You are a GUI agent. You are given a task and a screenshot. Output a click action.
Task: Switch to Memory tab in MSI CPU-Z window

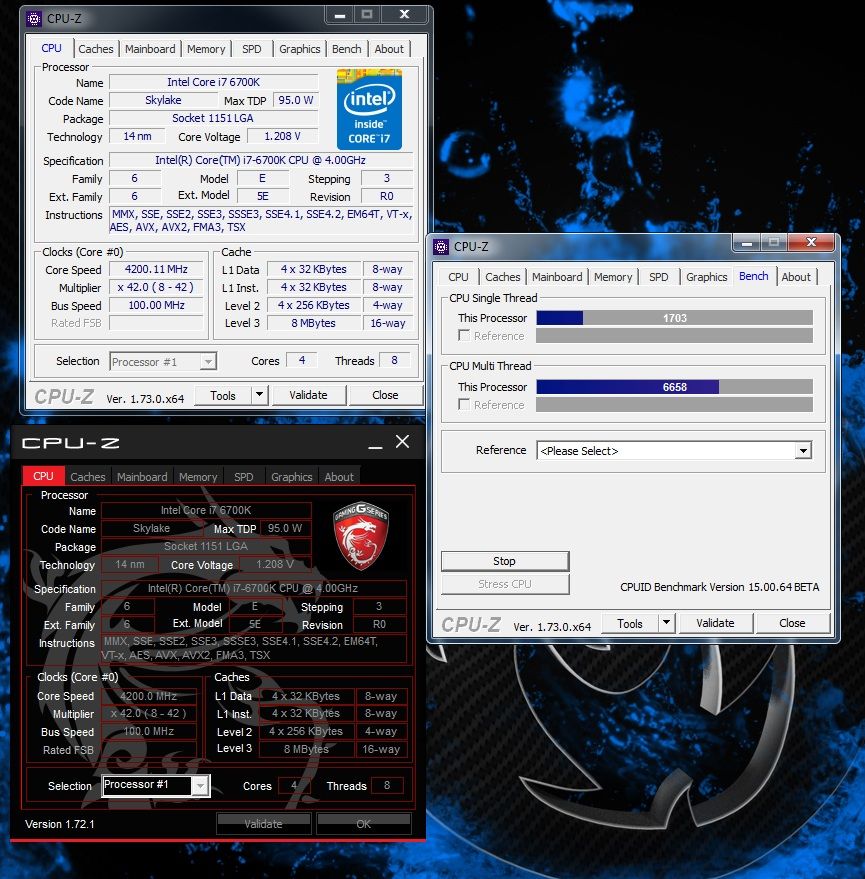pos(198,476)
